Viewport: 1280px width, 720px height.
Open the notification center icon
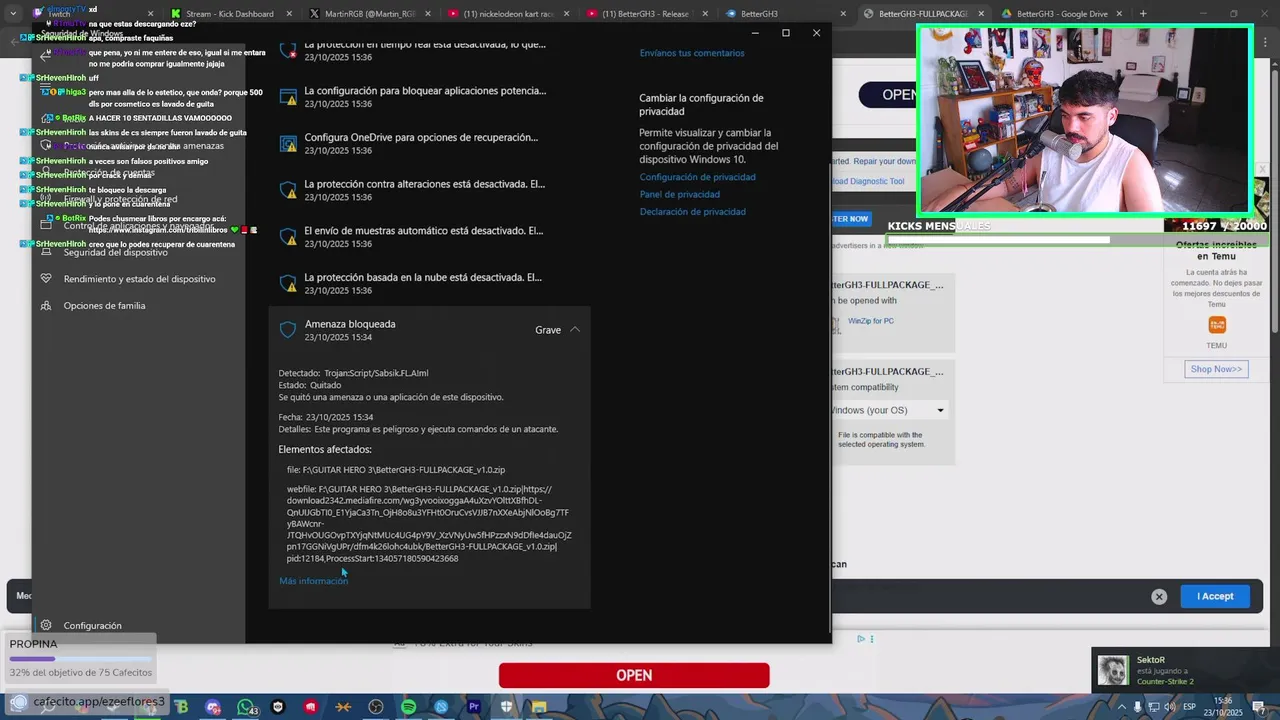tap(1259, 707)
